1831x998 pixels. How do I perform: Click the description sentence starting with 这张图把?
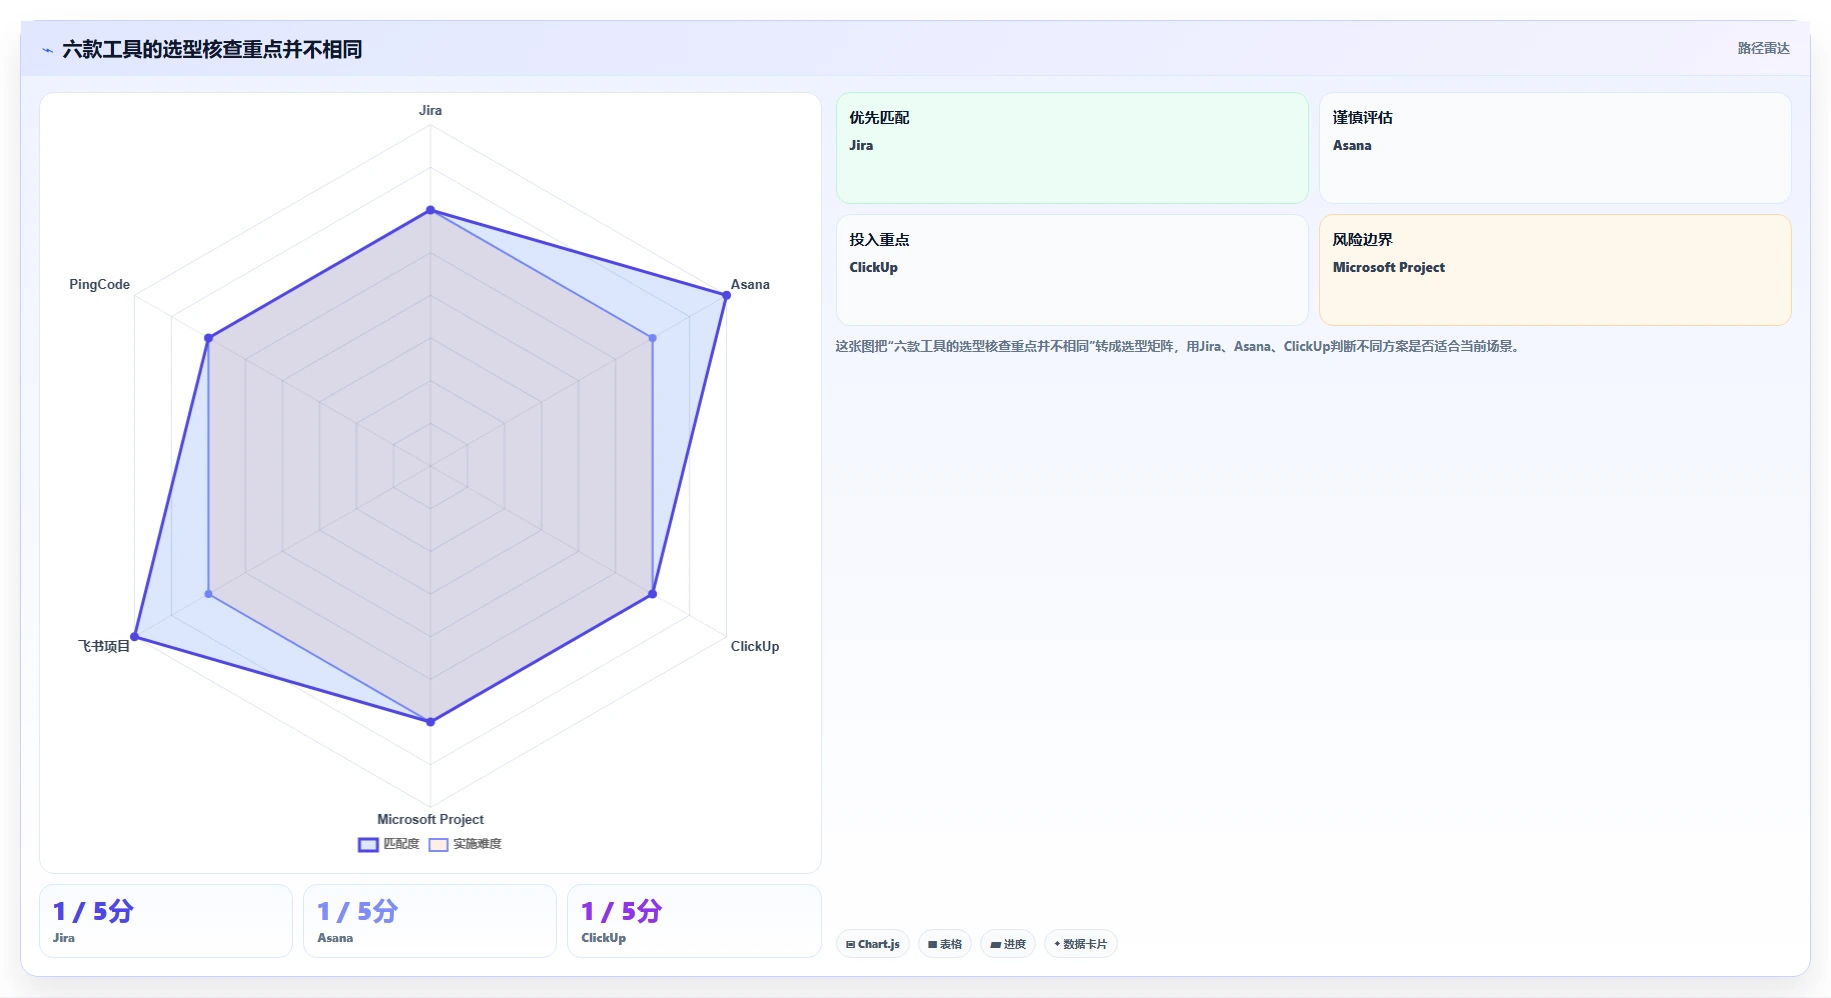[x=1179, y=347]
